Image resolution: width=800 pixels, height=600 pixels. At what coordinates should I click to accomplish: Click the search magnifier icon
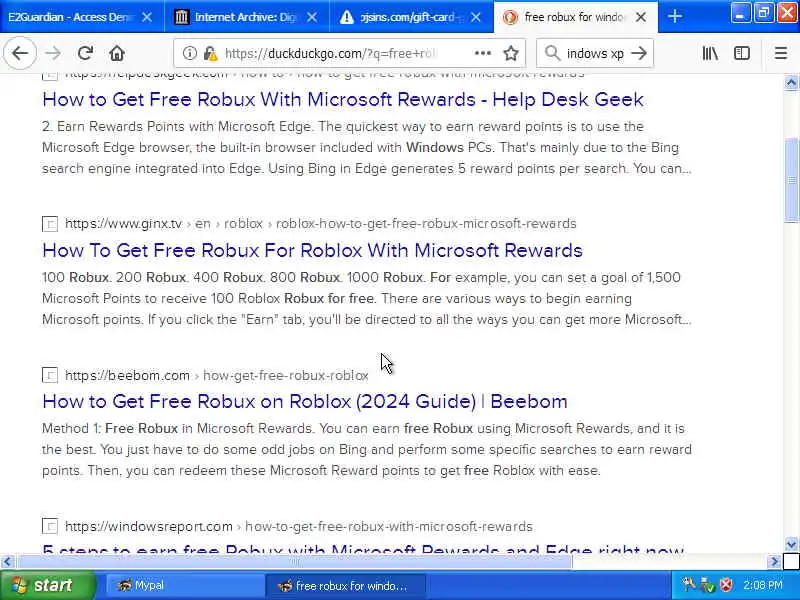tap(552, 53)
